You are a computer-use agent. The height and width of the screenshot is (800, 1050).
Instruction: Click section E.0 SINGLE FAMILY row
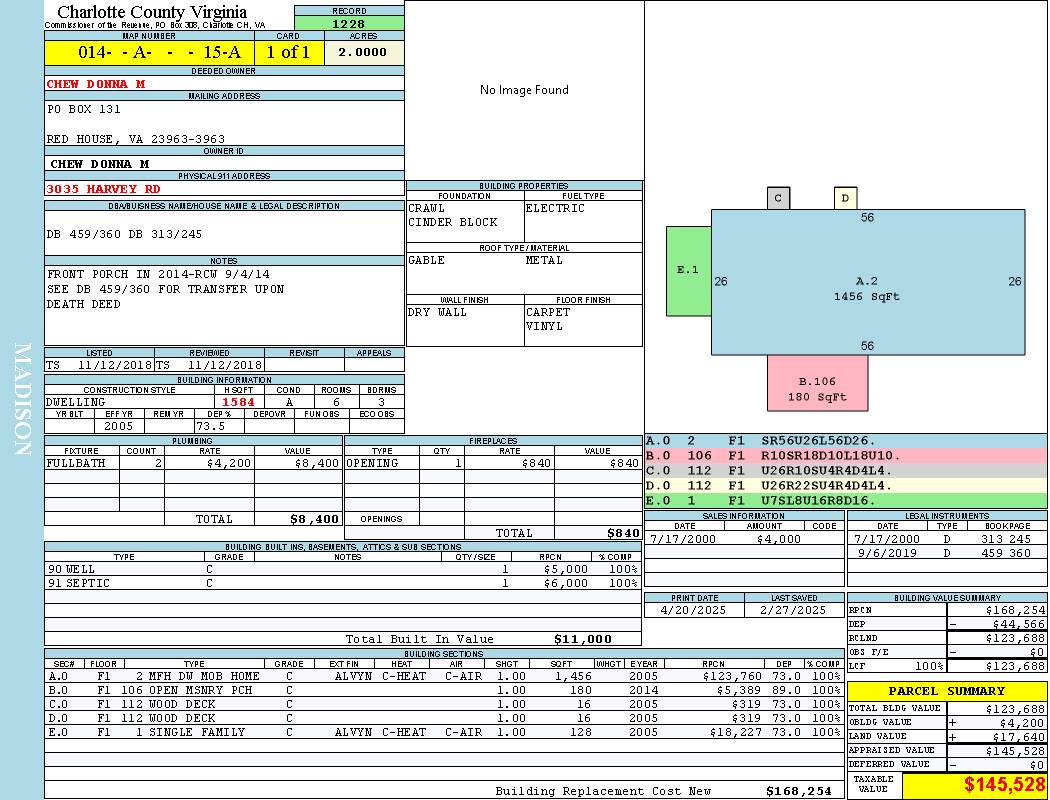point(444,732)
